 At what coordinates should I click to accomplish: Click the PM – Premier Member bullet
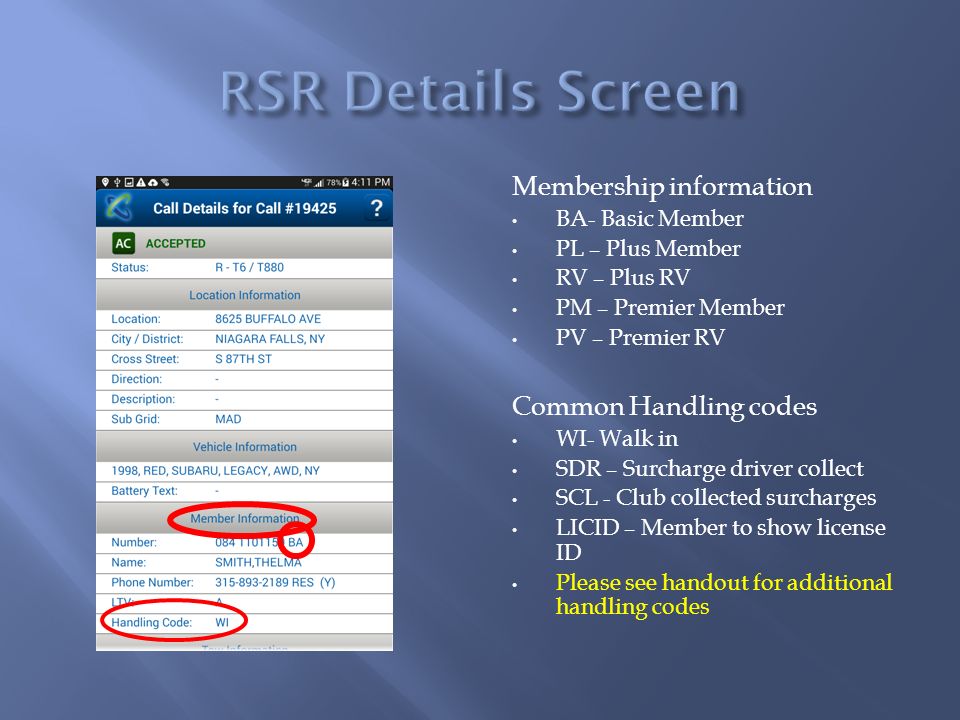tap(670, 307)
